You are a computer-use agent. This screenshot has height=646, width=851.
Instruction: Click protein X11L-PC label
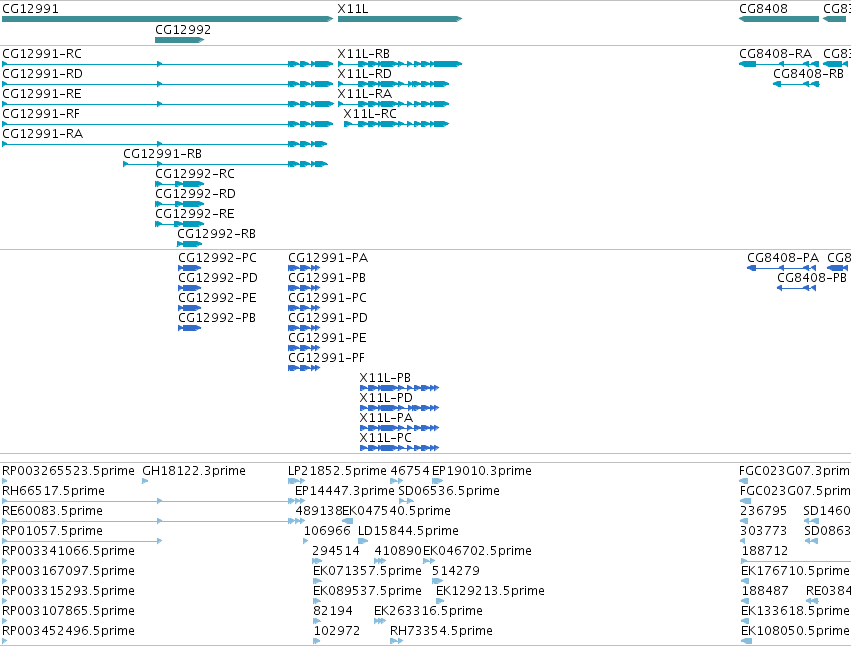[x=386, y=438]
